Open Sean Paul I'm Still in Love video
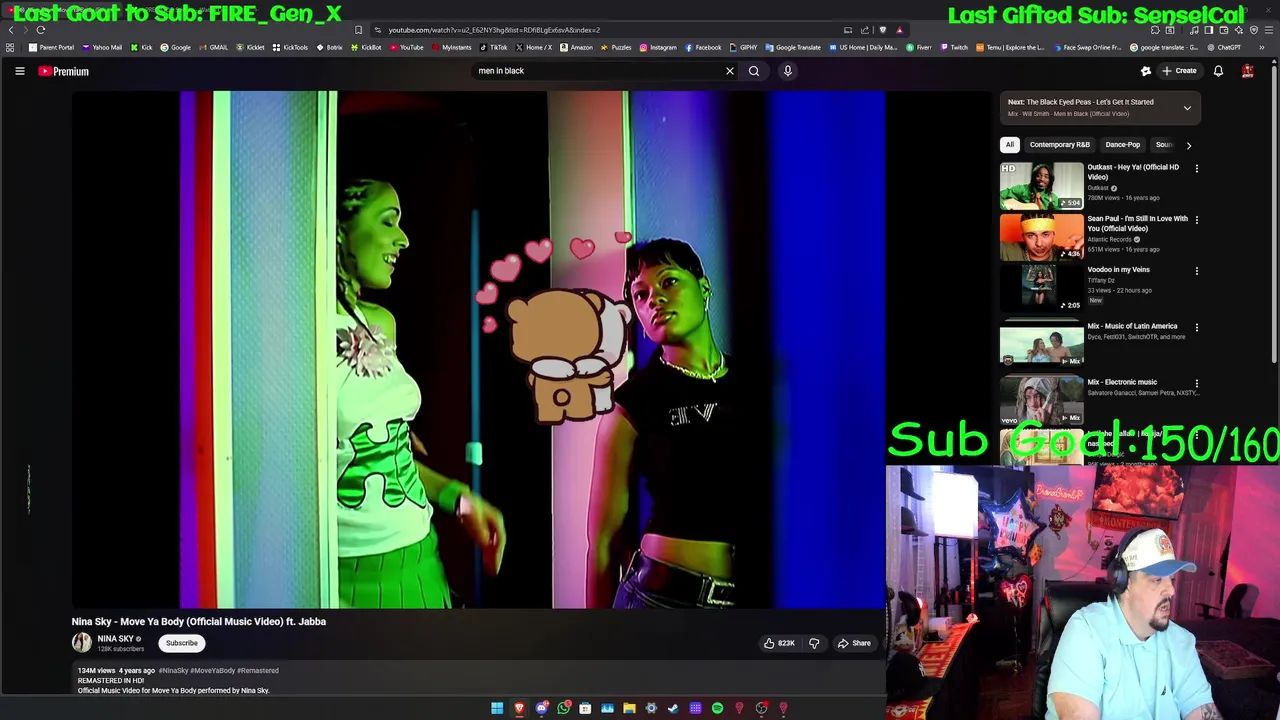The width and height of the screenshot is (1280, 720). tap(1042, 238)
